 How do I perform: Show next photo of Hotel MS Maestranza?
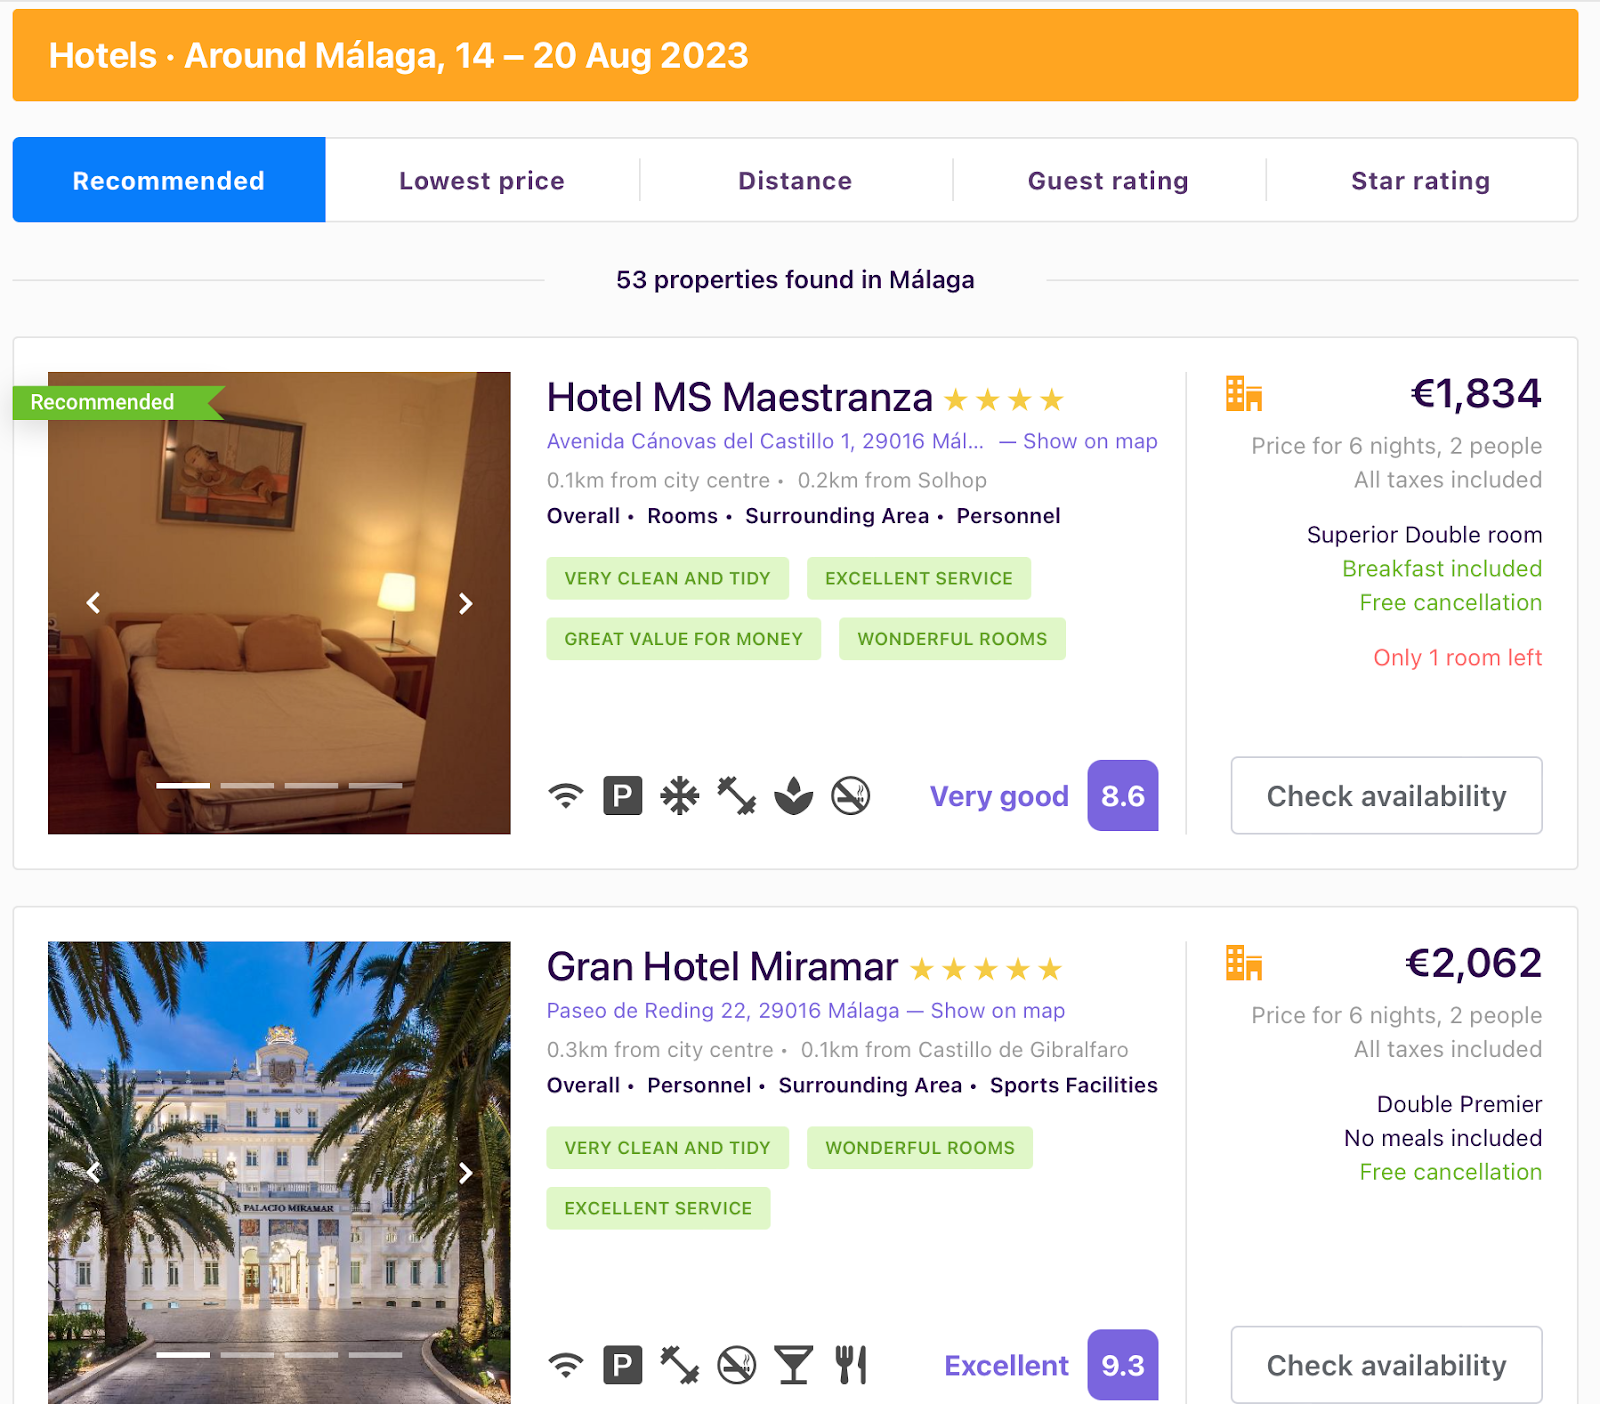pyautogui.click(x=465, y=603)
